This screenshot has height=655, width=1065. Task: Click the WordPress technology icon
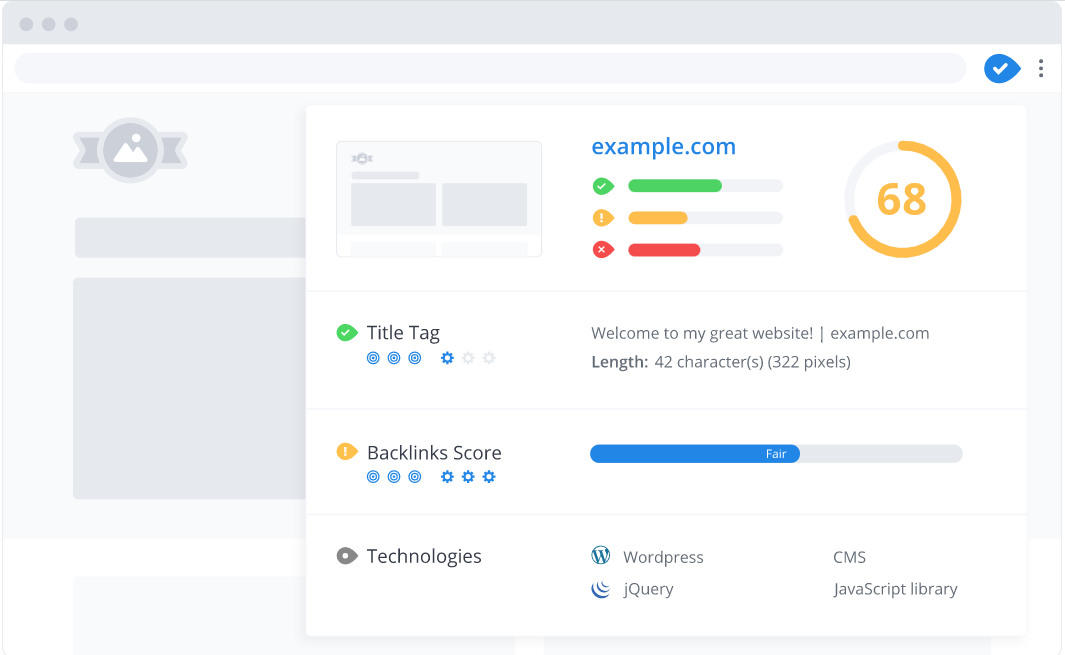coord(600,556)
